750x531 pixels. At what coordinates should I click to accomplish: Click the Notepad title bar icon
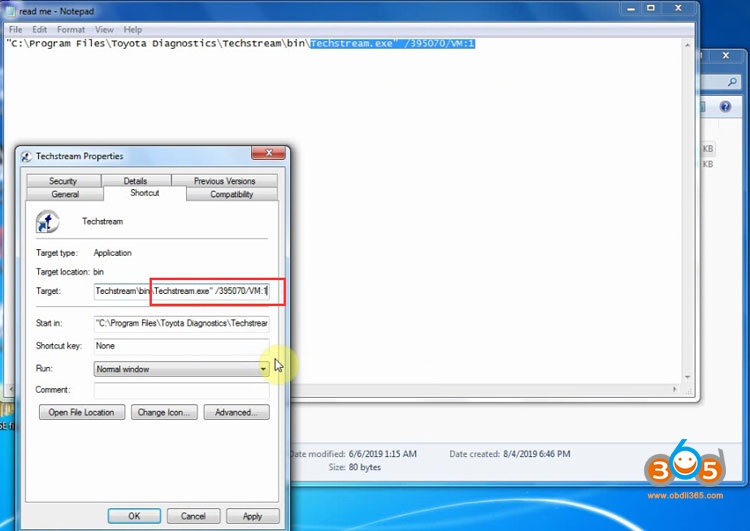coord(10,11)
